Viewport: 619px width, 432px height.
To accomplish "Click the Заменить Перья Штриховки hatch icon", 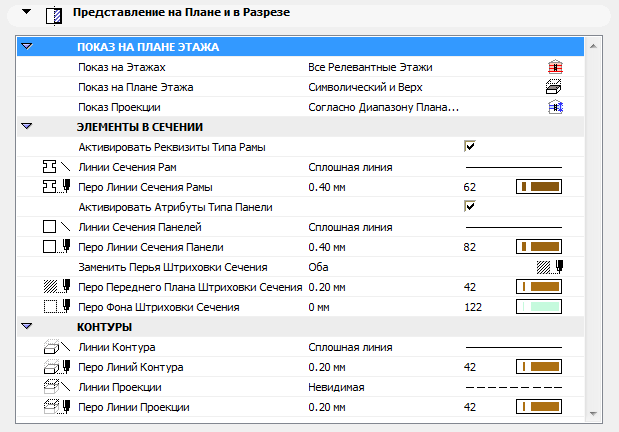I will [x=551, y=267].
